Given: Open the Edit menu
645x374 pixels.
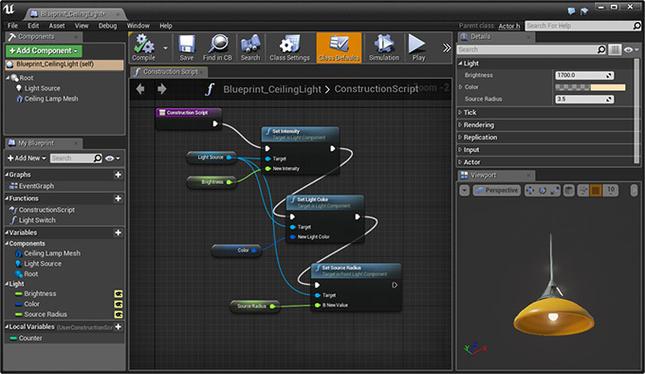Looking at the screenshot, I should pyautogui.click(x=33, y=26).
